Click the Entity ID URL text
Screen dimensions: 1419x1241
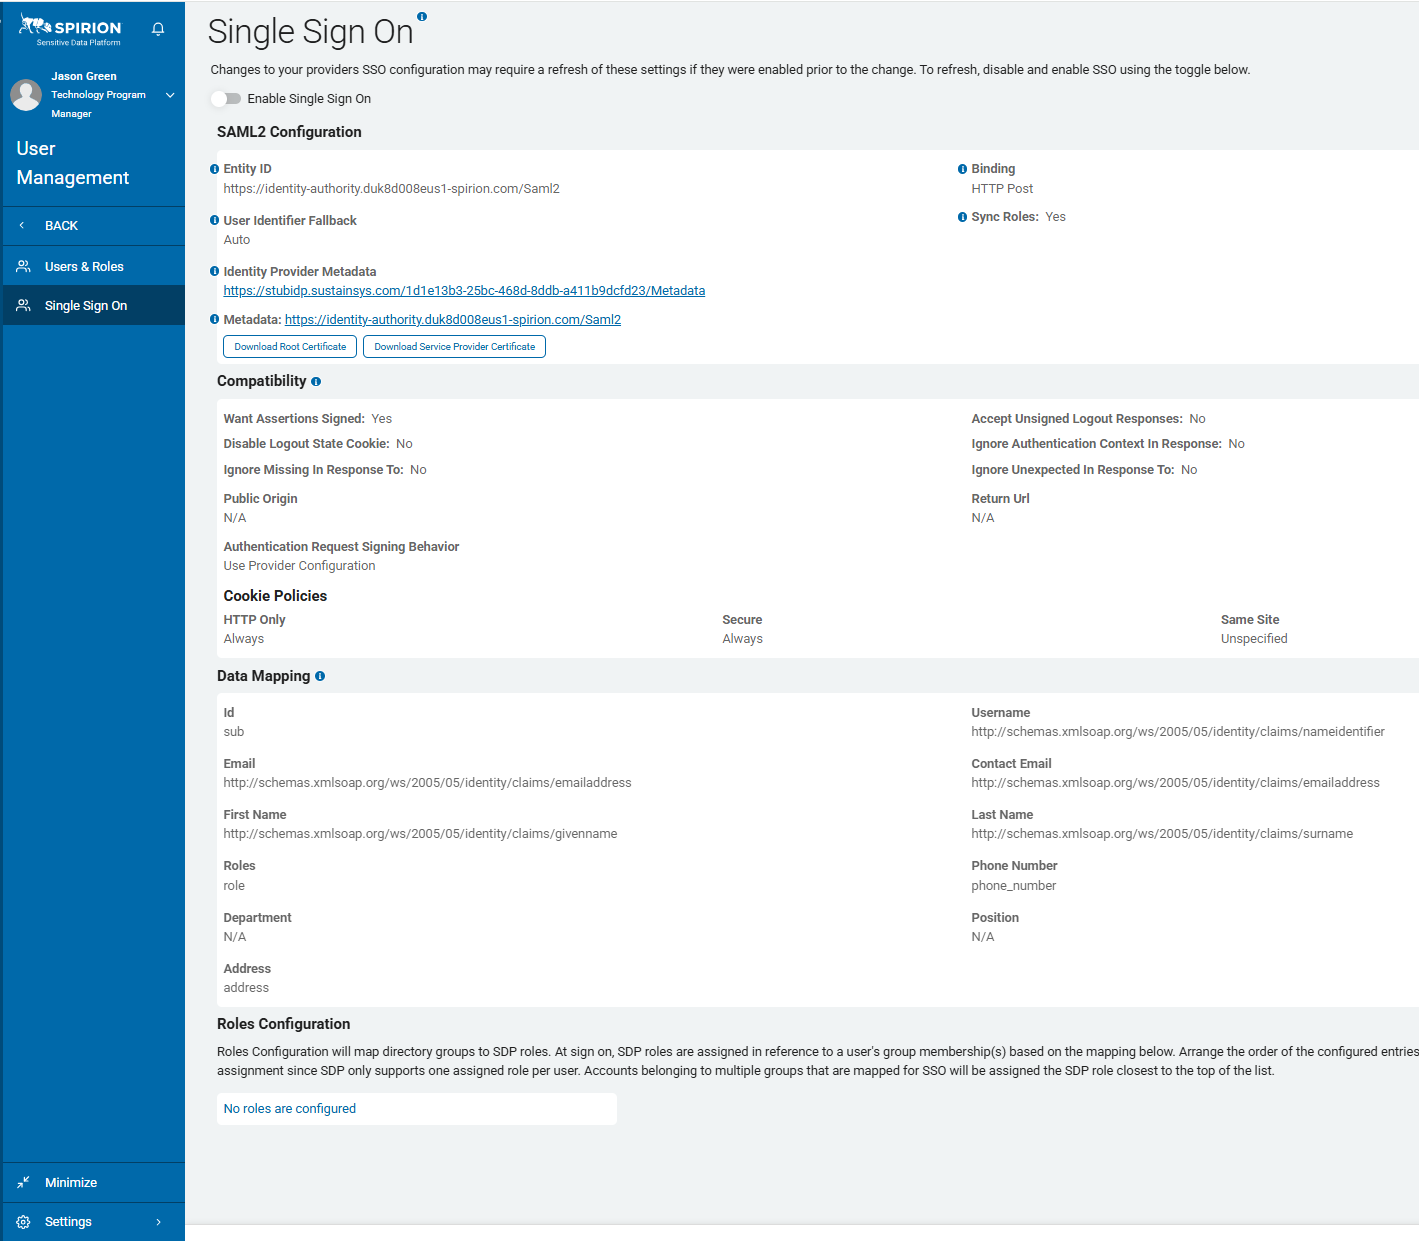click(391, 189)
